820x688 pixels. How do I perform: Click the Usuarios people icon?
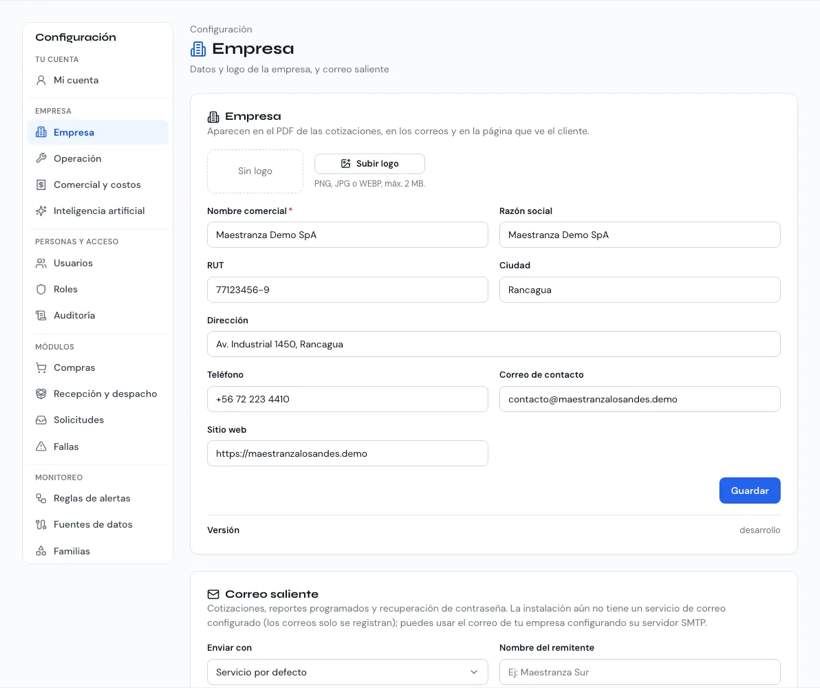41,263
